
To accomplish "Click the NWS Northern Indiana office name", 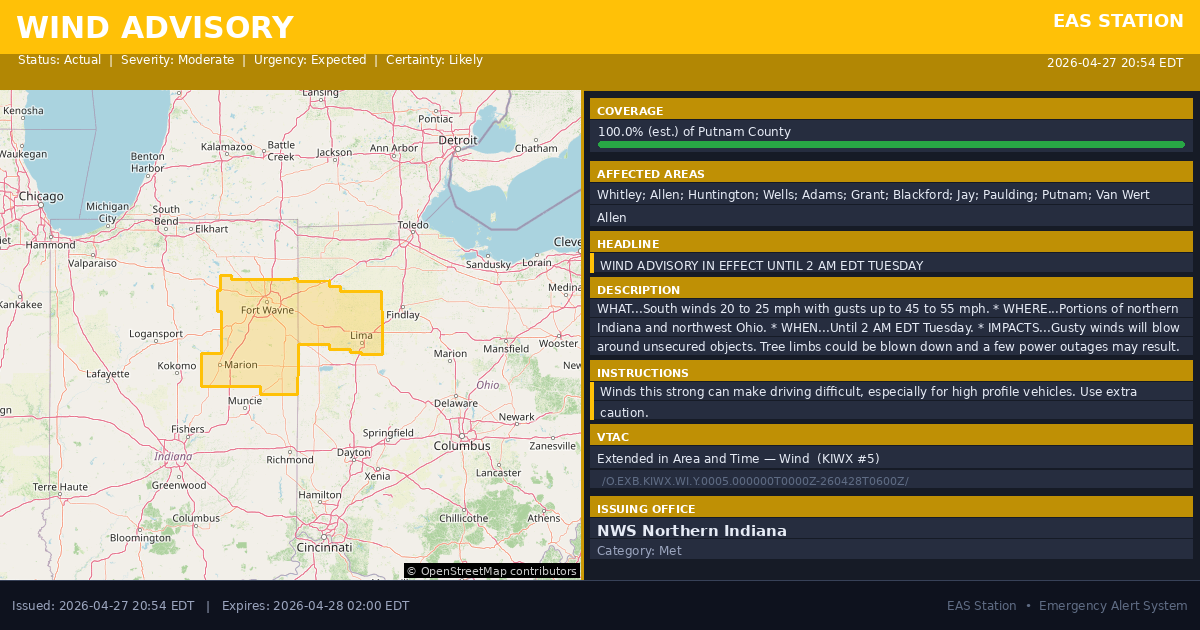I will point(692,531).
